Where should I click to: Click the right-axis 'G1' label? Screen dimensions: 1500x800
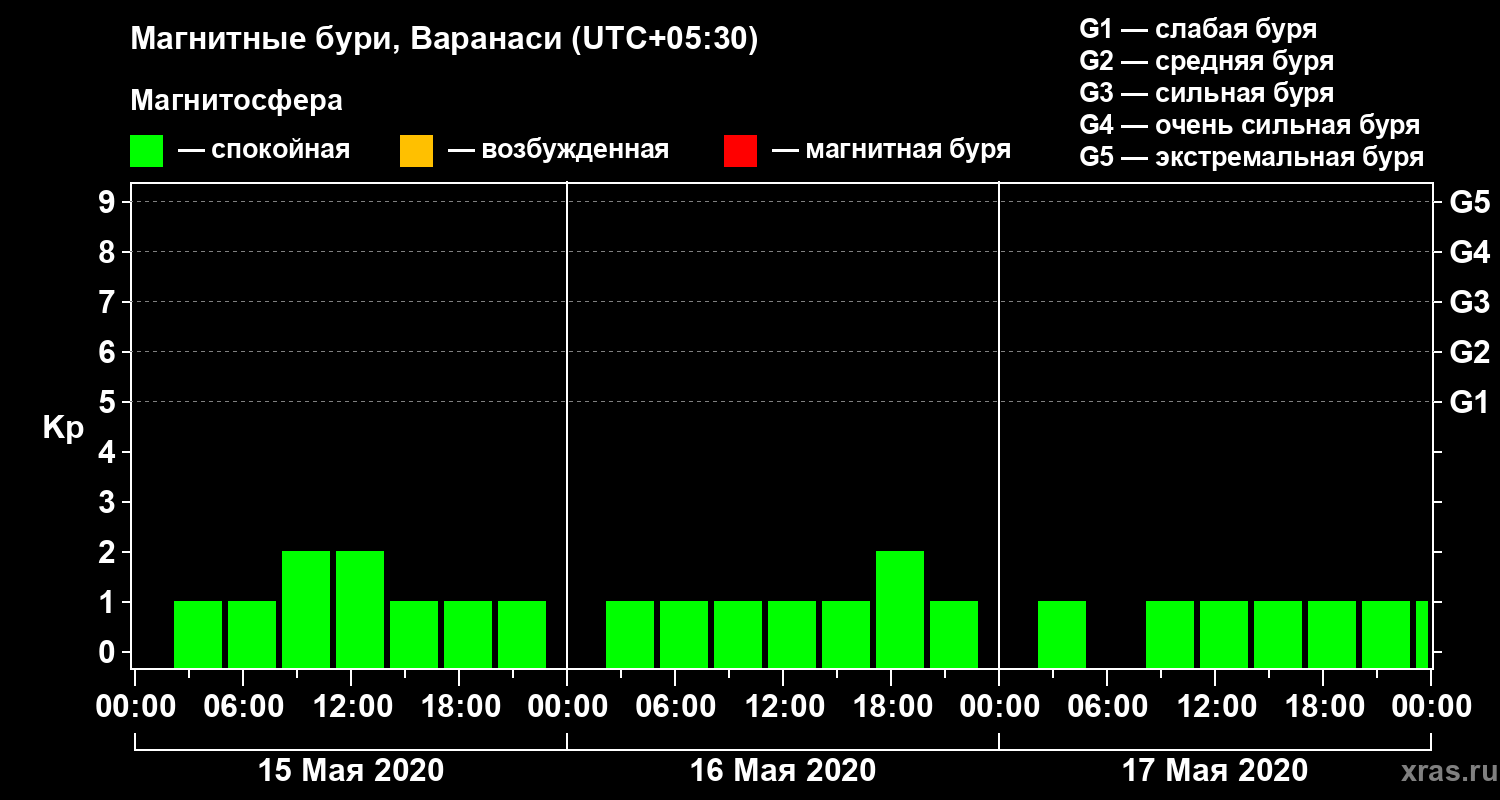tap(1469, 402)
